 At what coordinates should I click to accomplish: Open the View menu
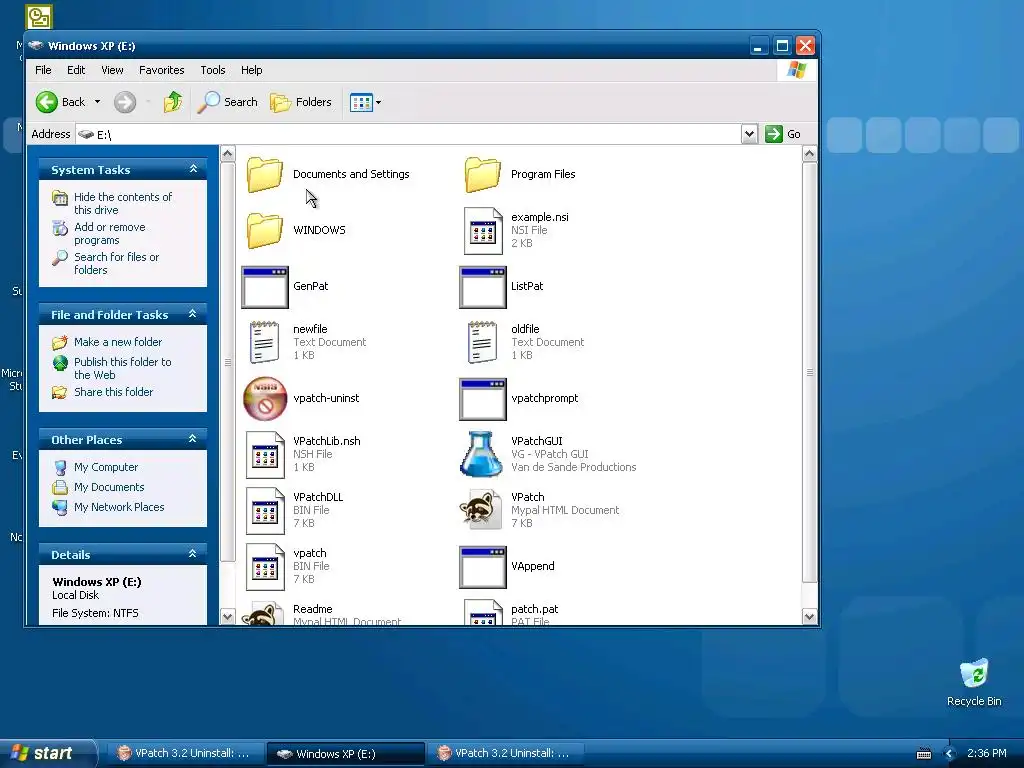(x=112, y=70)
